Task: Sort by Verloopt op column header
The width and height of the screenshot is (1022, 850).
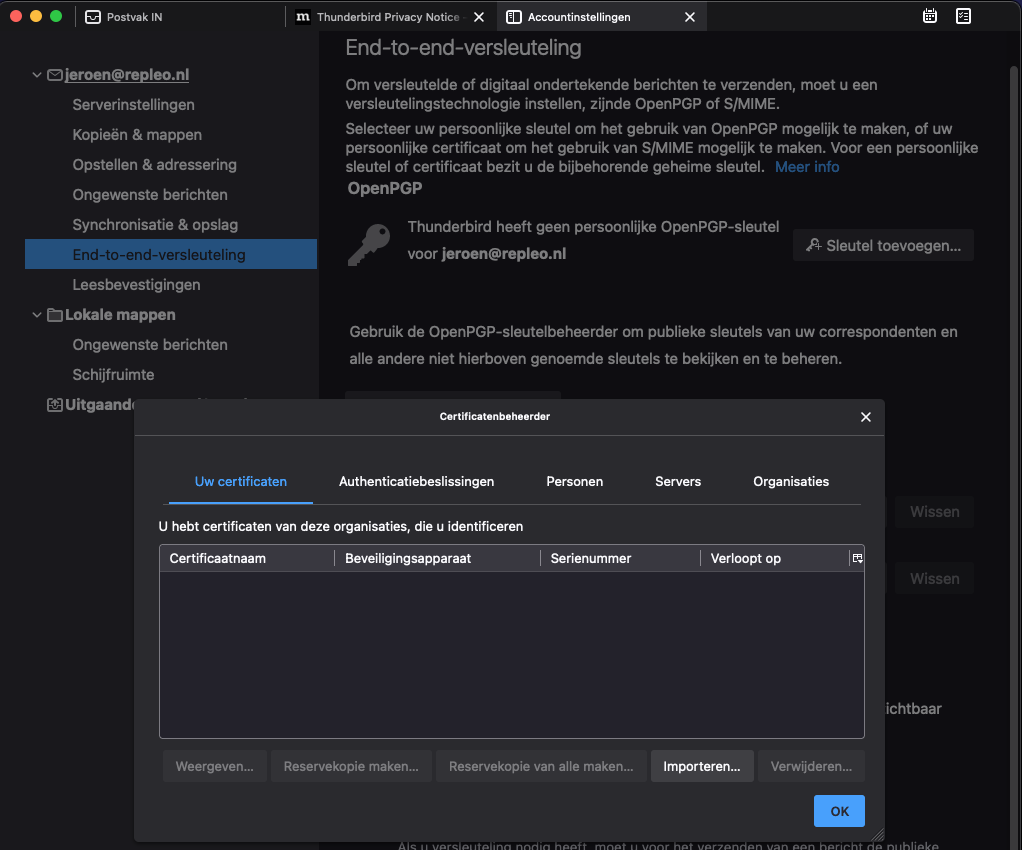Action: pyautogui.click(x=775, y=558)
